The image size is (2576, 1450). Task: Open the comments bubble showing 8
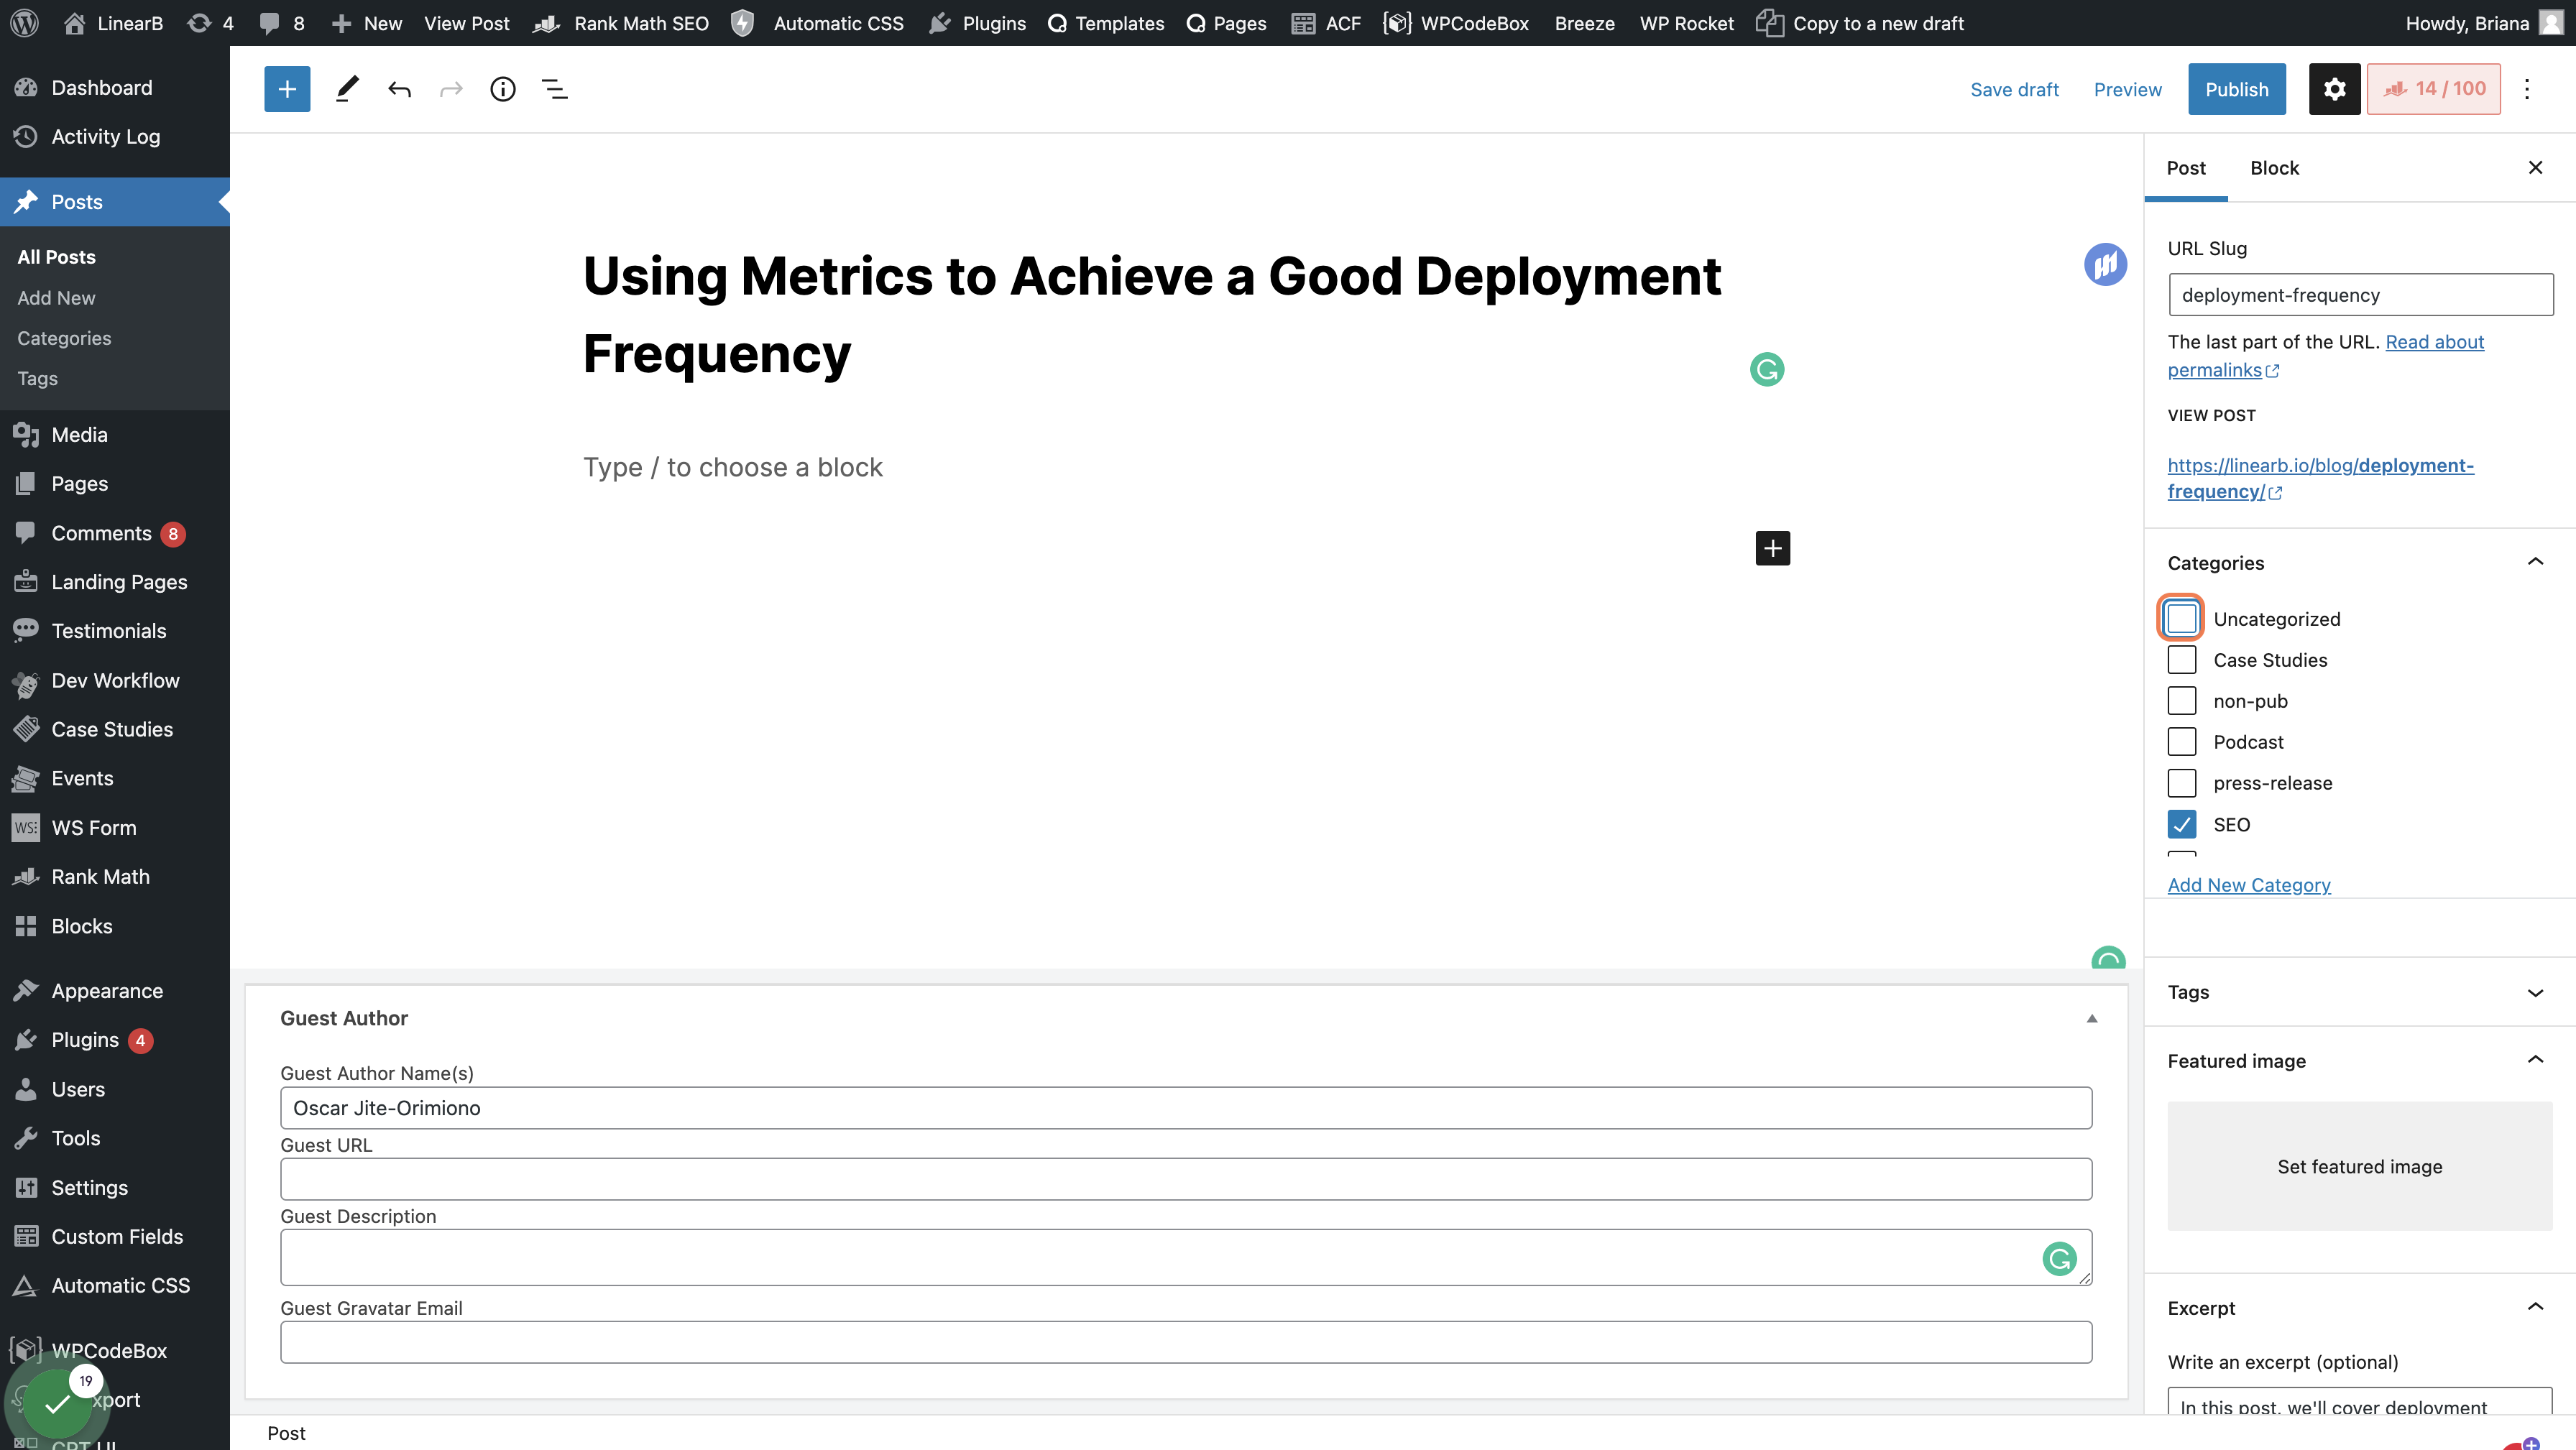point(281,22)
